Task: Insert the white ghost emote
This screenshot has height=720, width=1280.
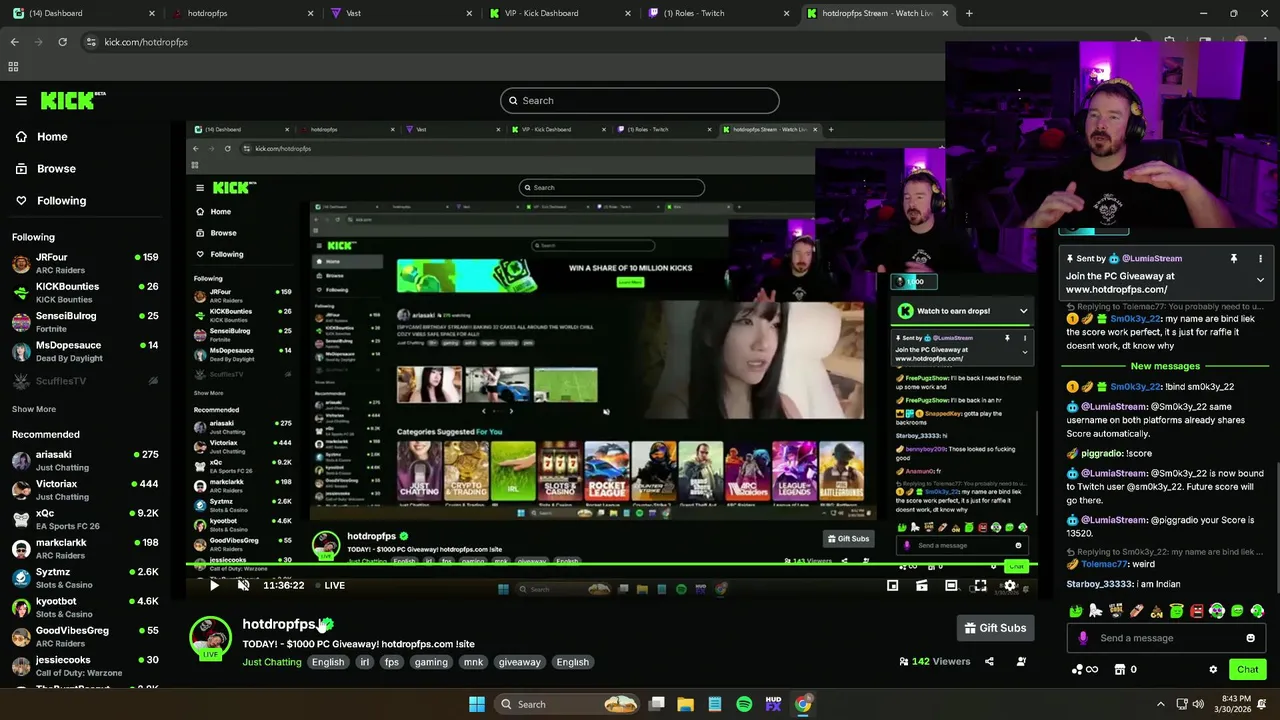Action: tap(1095, 611)
